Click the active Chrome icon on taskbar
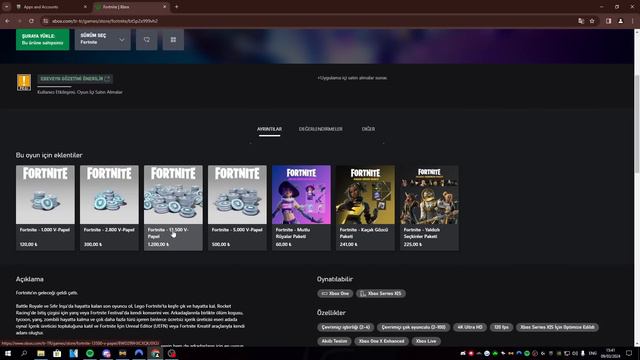Image resolution: width=640 pixels, height=360 pixels. pyautogui.click(x=155, y=353)
